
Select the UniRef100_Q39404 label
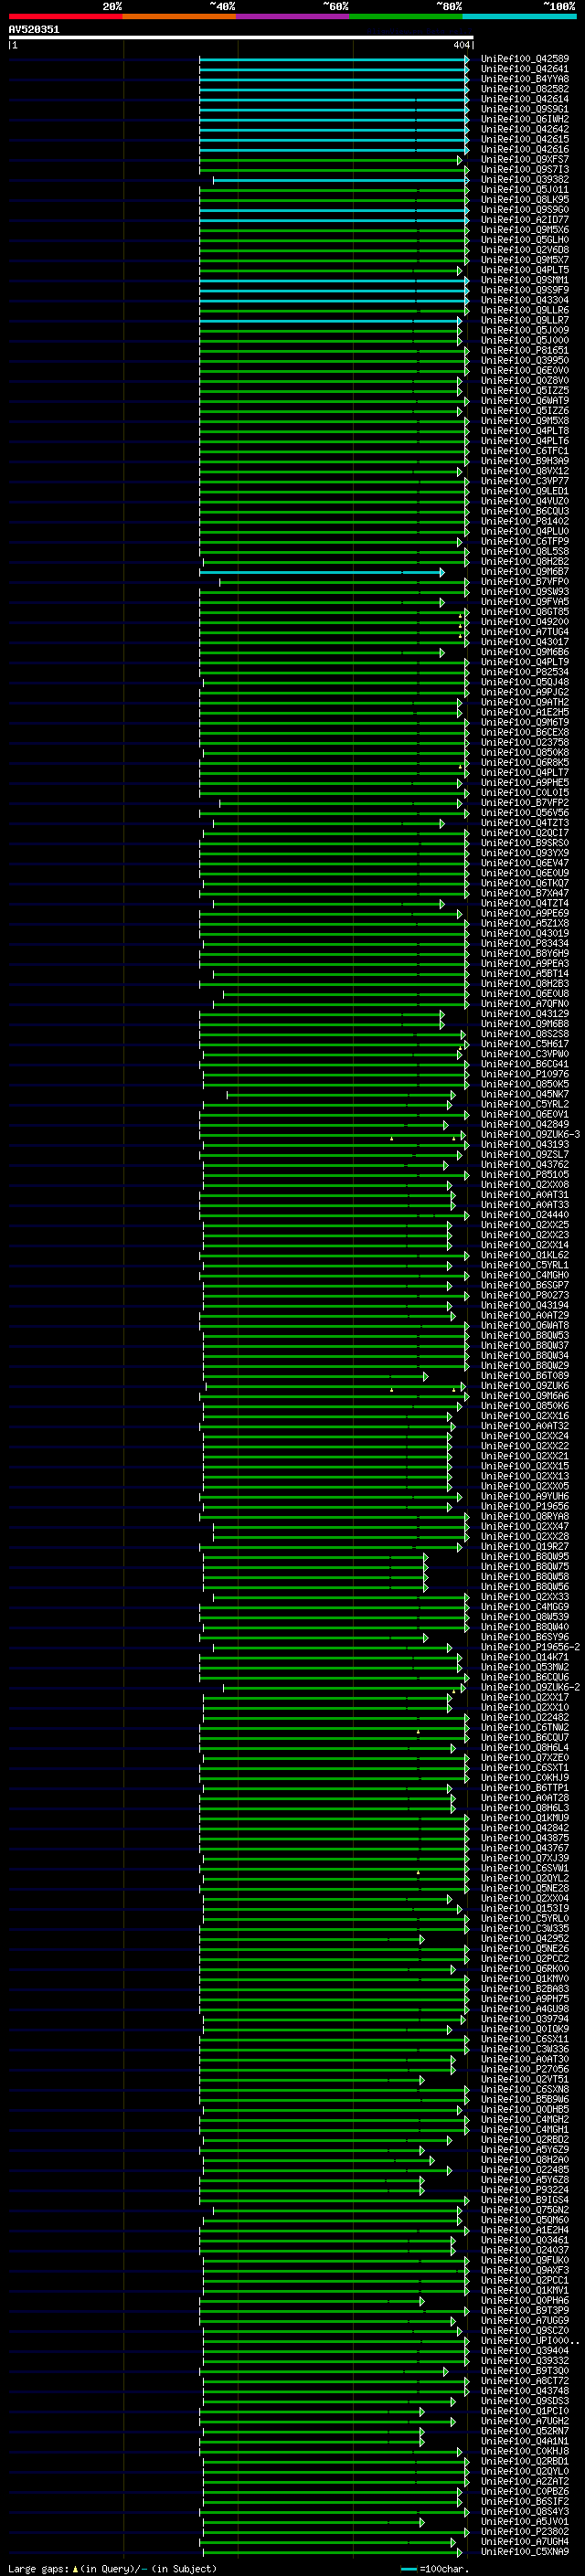point(525,2351)
